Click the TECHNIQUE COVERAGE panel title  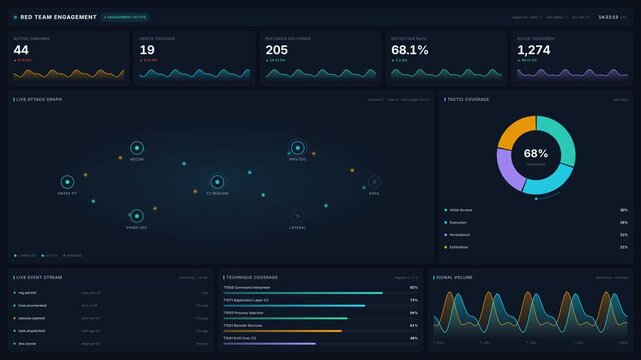252,277
